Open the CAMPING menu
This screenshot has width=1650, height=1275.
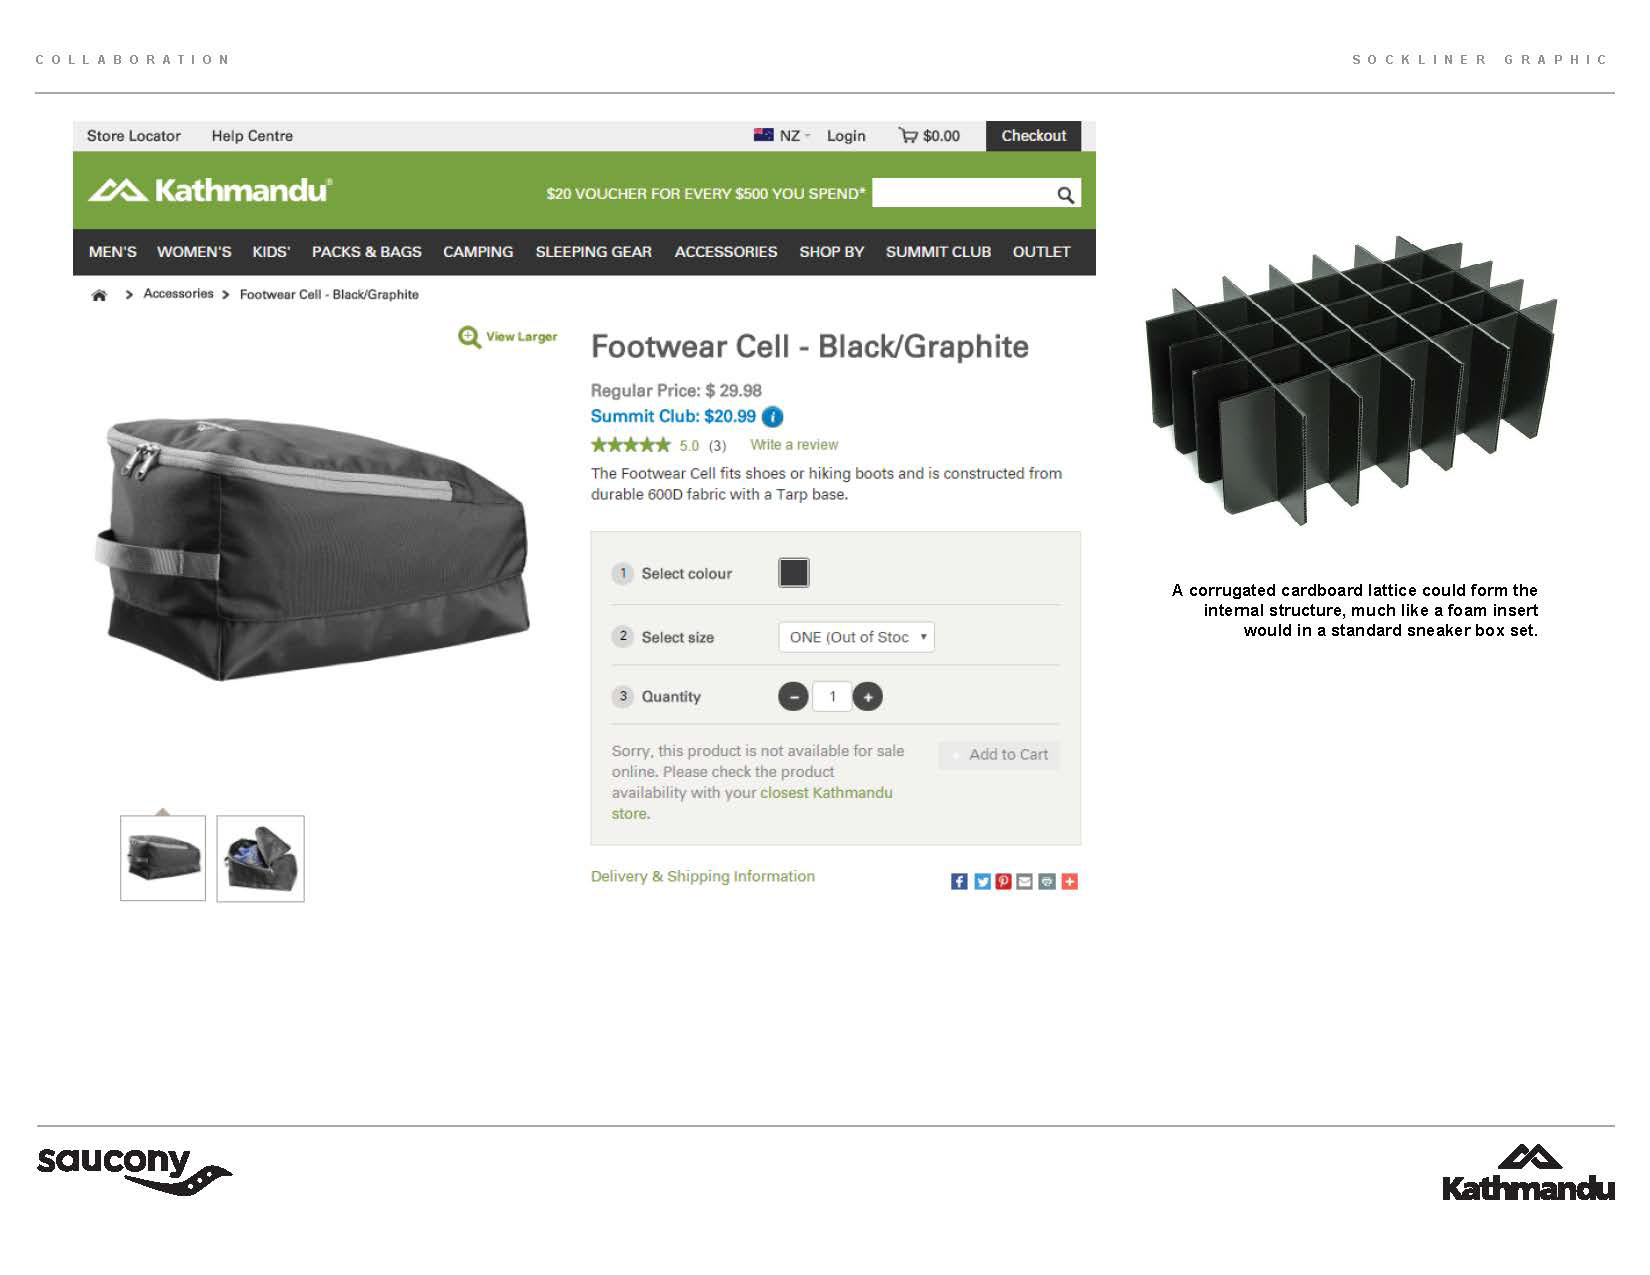(x=478, y=252)
